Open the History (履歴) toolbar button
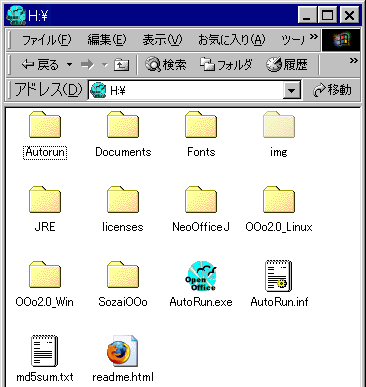Image resolution: width=366 pixels, height=387 pixels. pos(287,64)
